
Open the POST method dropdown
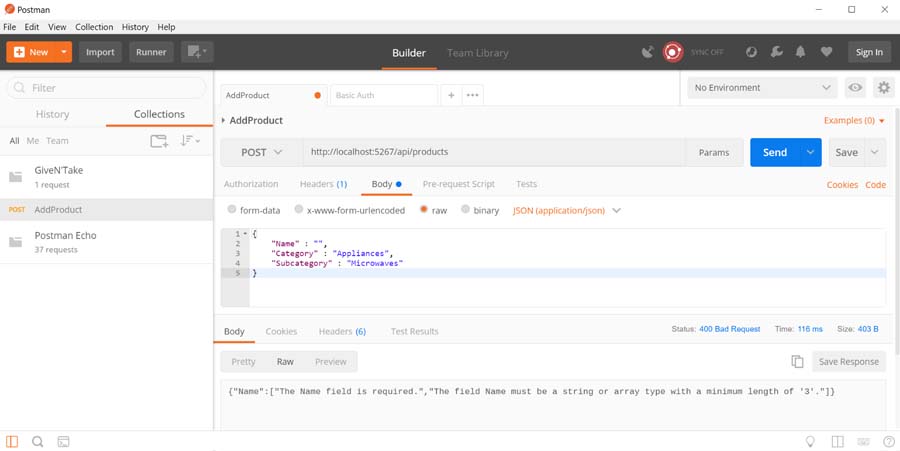tap(261, 152)
